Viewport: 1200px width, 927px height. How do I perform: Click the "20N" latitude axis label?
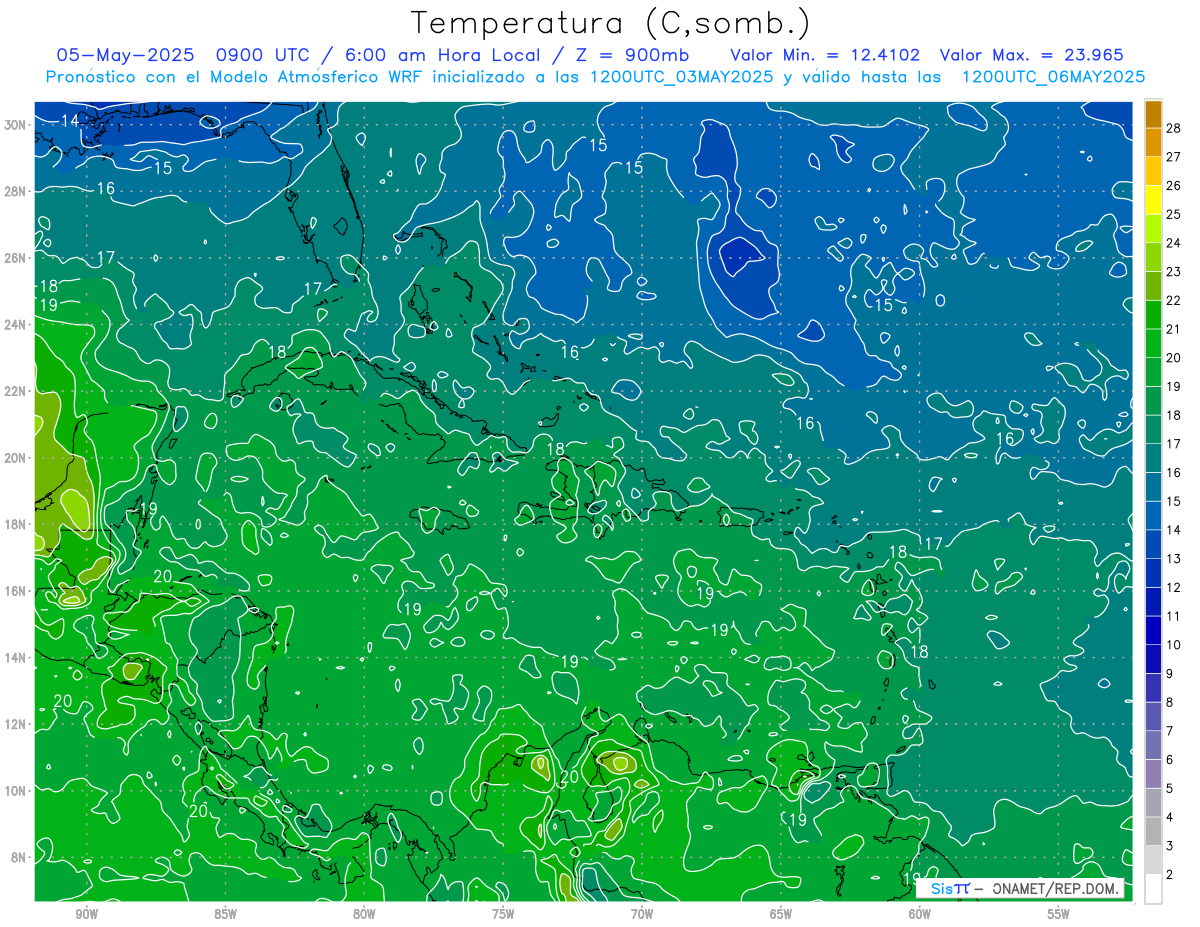click(x=16, y=457)
